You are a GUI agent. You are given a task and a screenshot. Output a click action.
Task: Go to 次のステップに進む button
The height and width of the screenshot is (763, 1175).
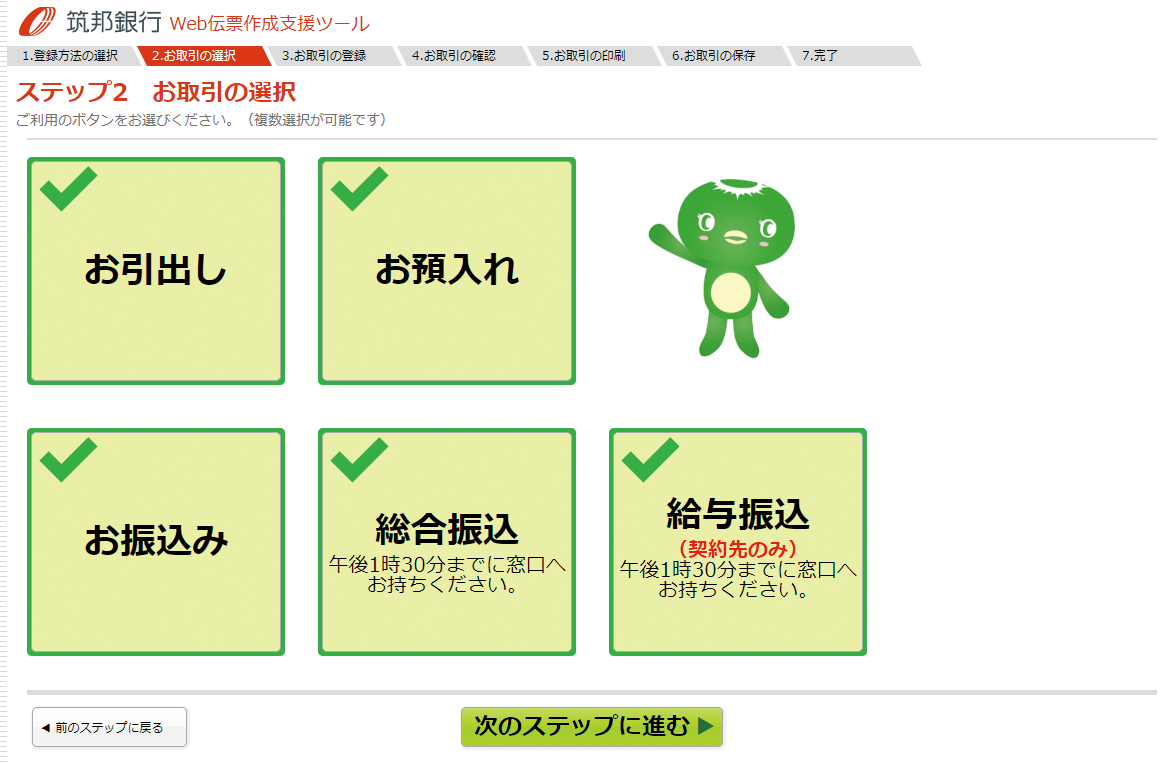(592, 726)
